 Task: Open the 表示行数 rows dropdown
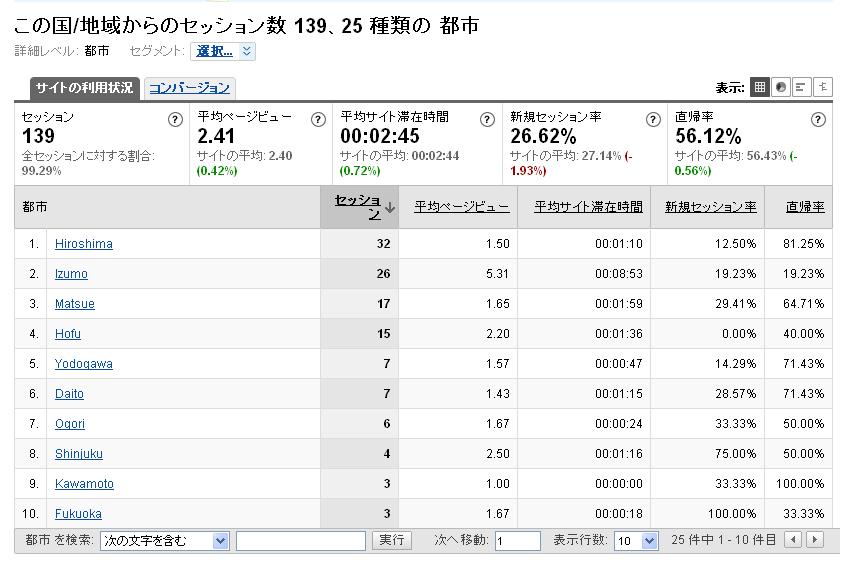coord(636,541)
